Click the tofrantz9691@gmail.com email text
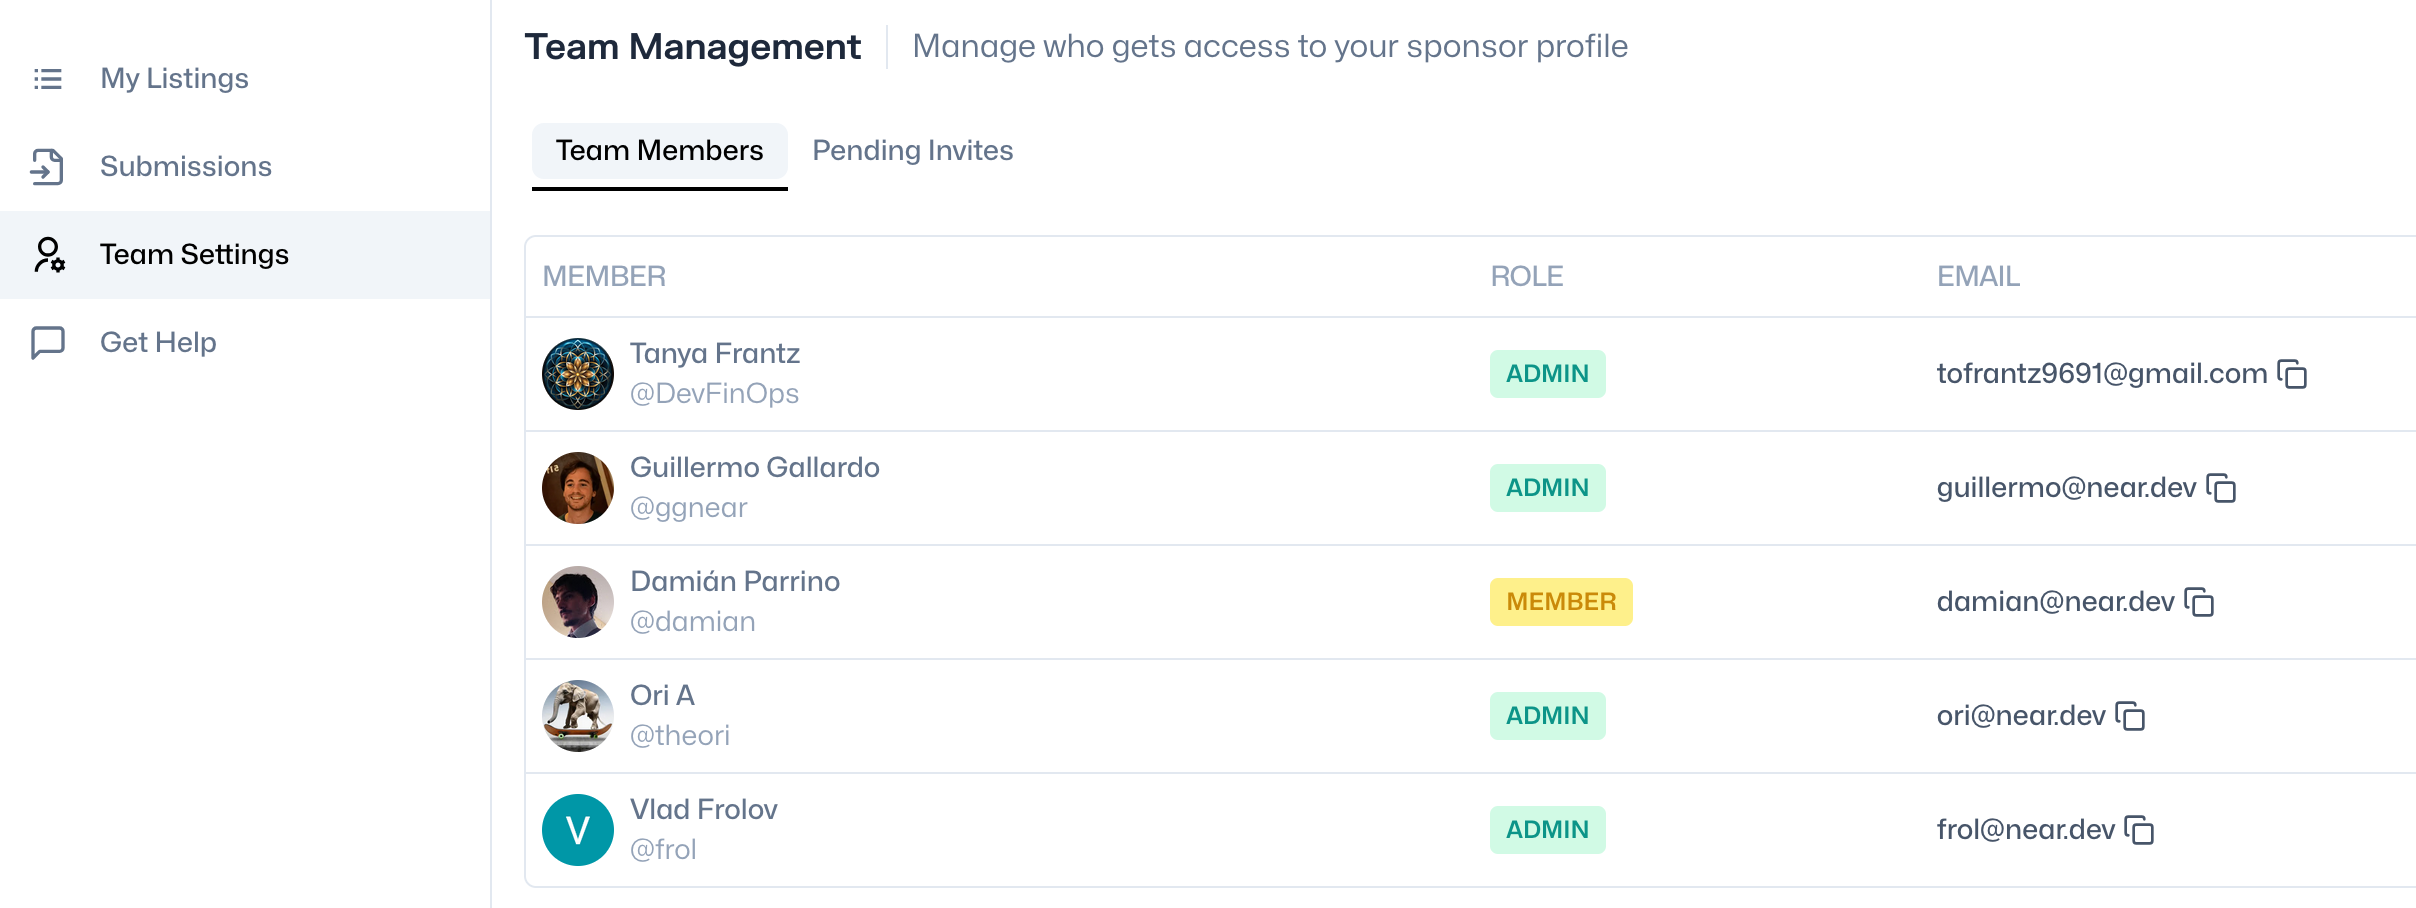 pyautogui.click(x=2102, y=374)
